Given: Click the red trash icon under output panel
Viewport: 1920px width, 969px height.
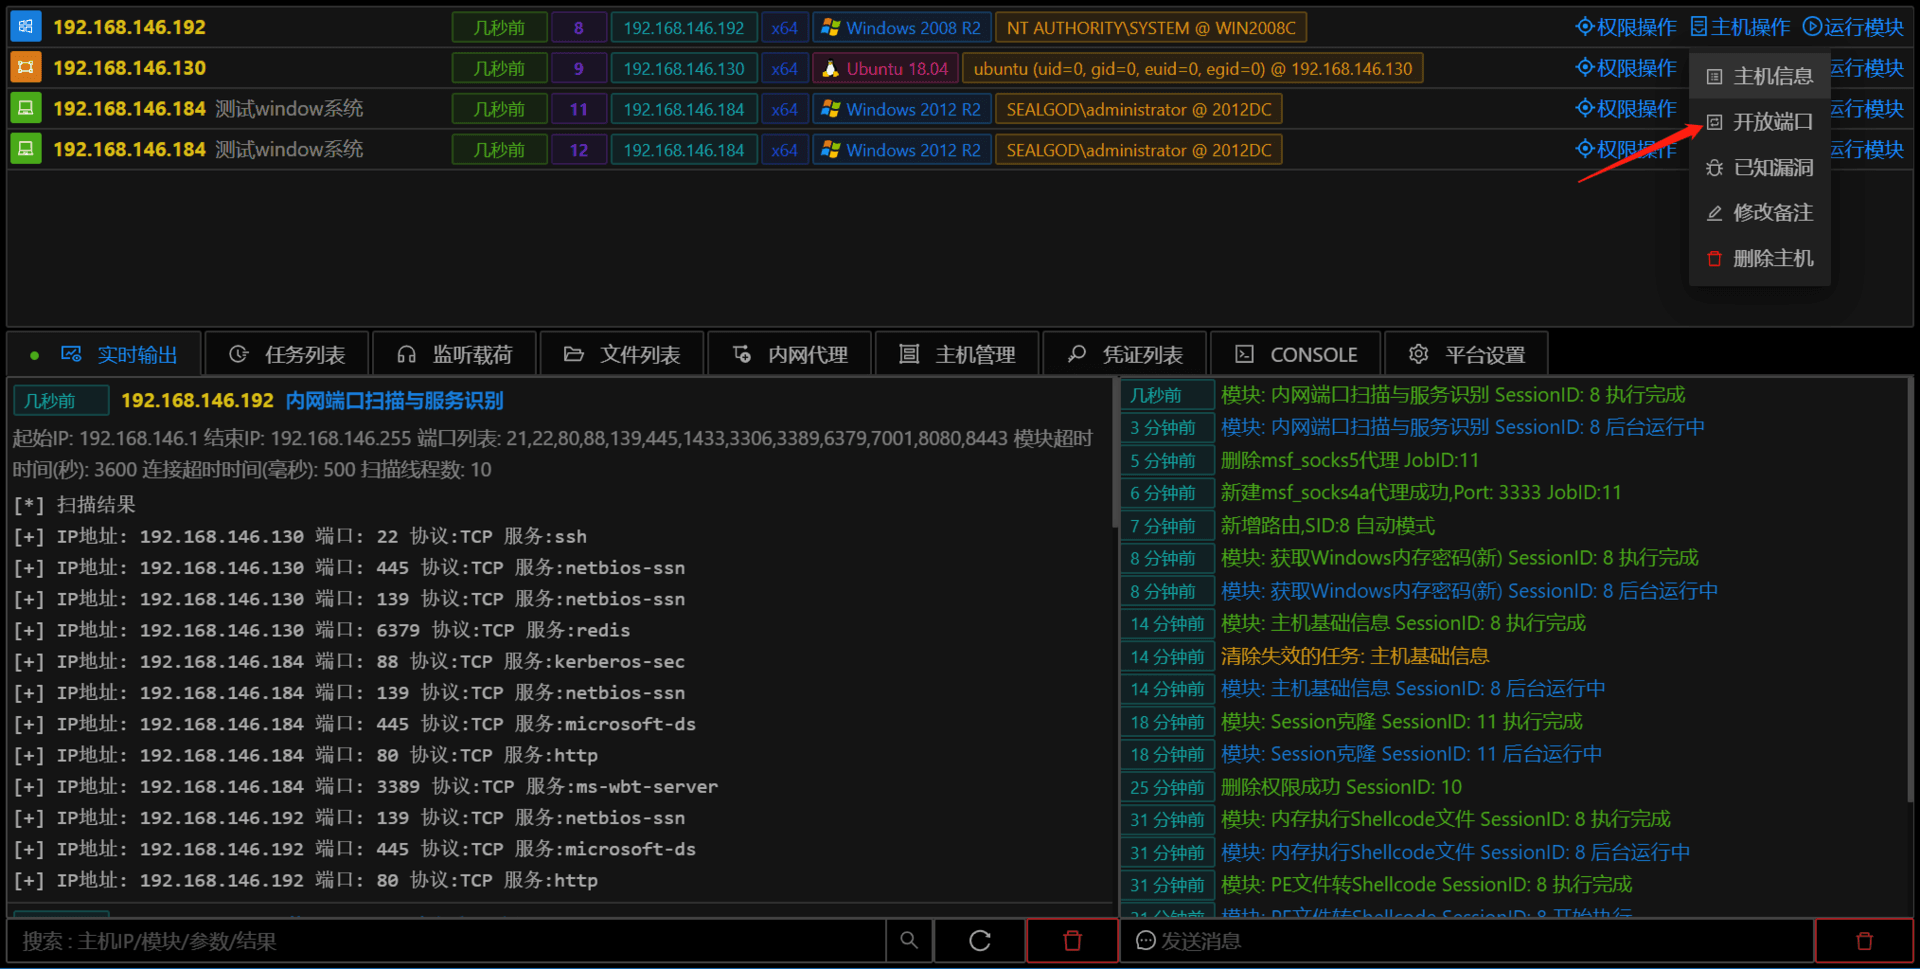Looking at the screenshot, I should [1072, 941].
